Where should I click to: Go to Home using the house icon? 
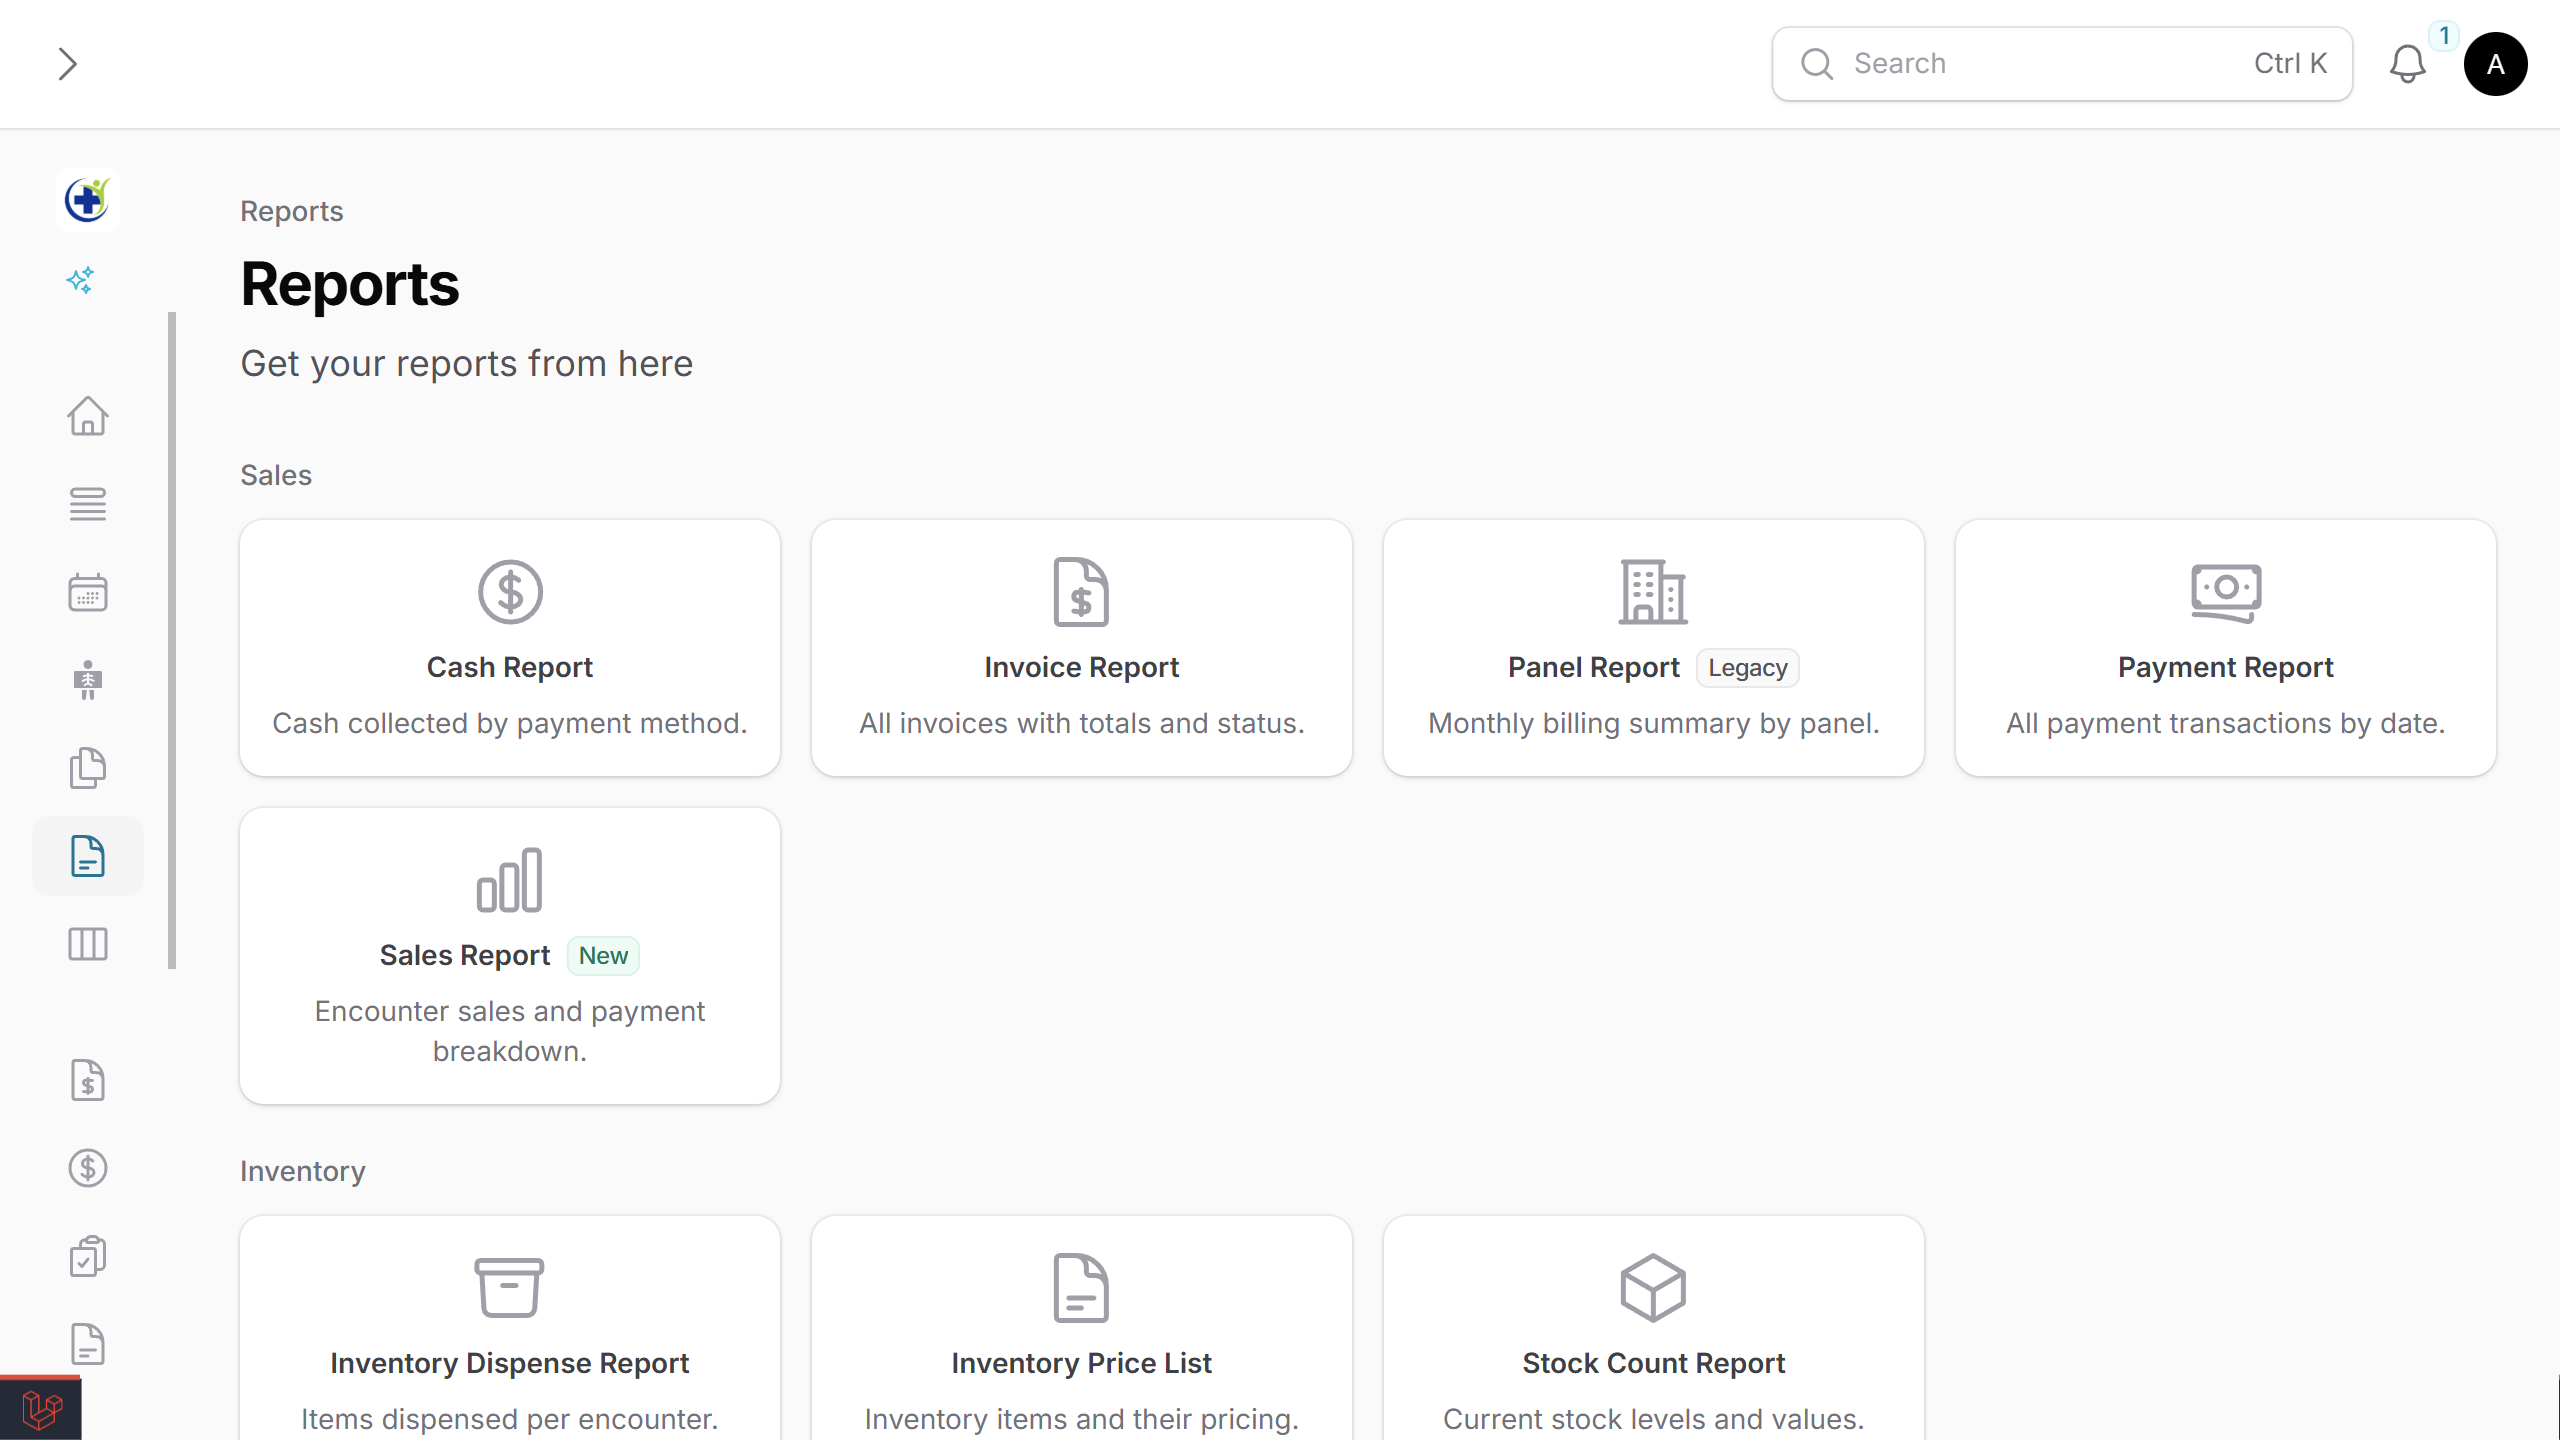tap(87, 417)
